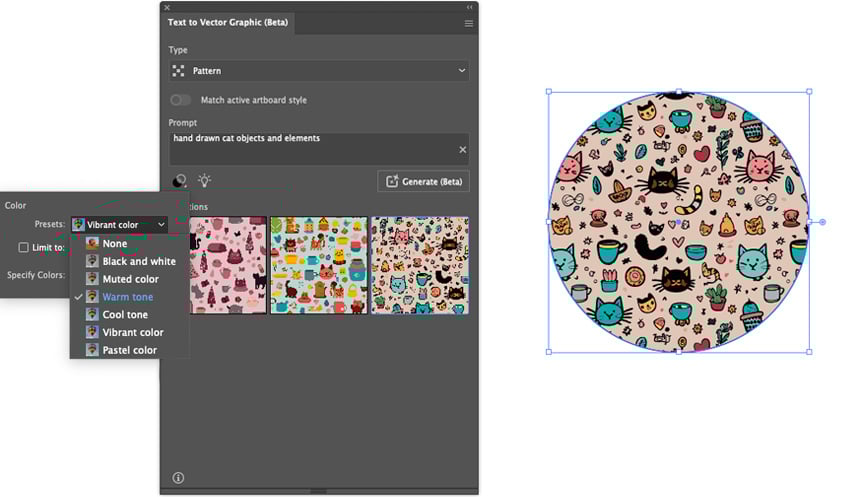Click the Prompt label
This screenshot has width=850, height=497.
183,123
